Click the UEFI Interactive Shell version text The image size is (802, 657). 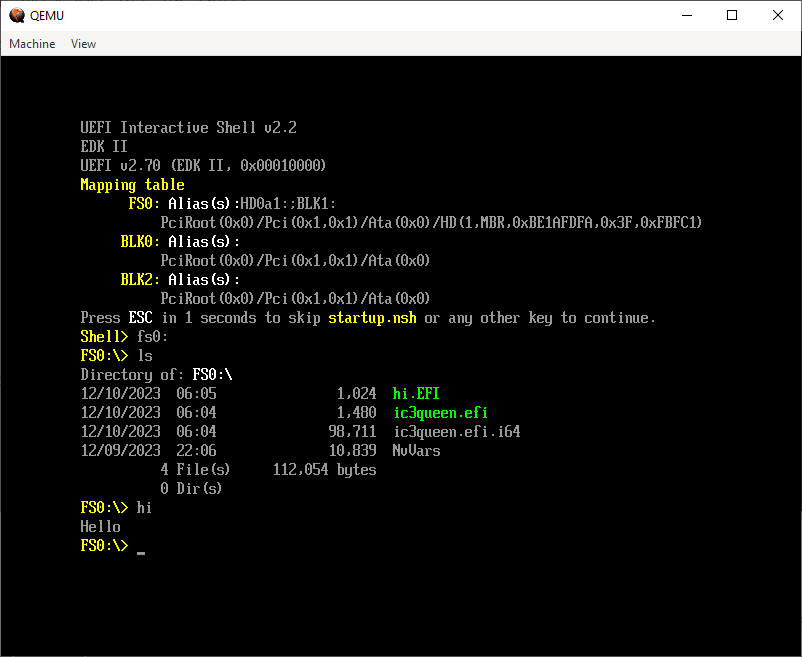coord(188,127)
